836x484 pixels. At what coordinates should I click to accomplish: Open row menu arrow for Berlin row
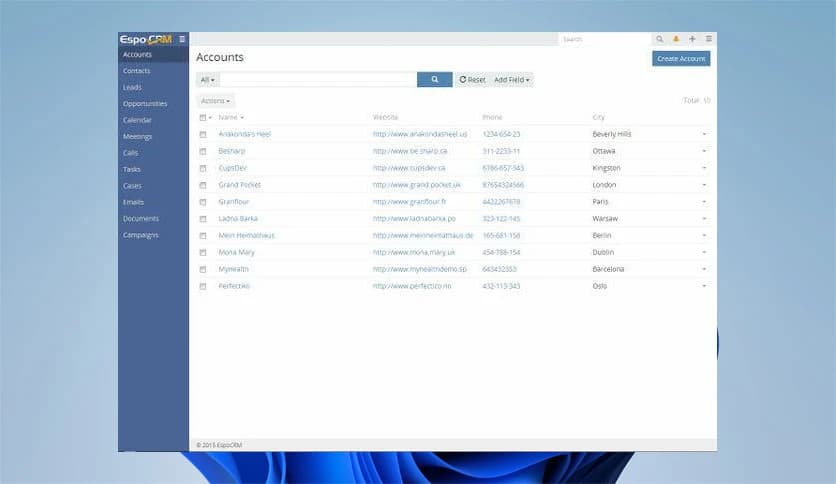704,236
